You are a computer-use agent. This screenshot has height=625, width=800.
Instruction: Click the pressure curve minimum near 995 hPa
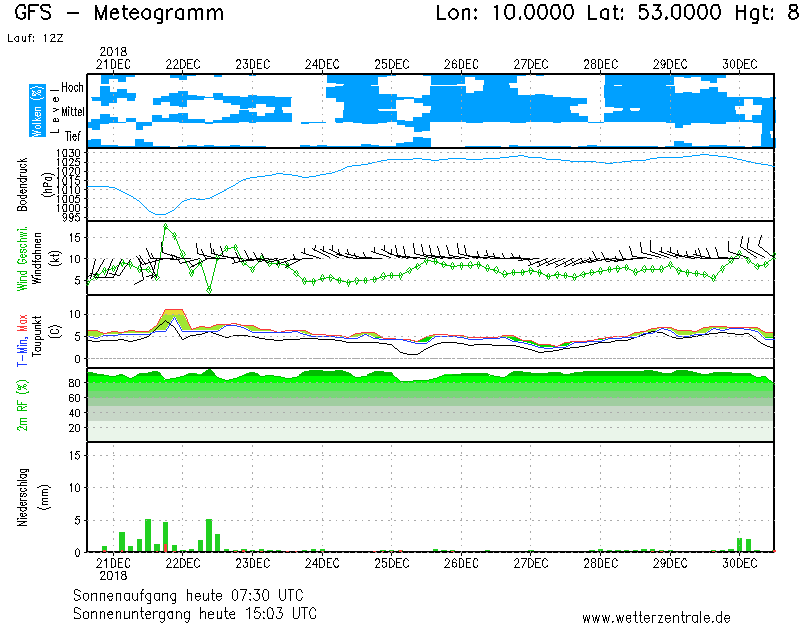(x=159, y=214)
